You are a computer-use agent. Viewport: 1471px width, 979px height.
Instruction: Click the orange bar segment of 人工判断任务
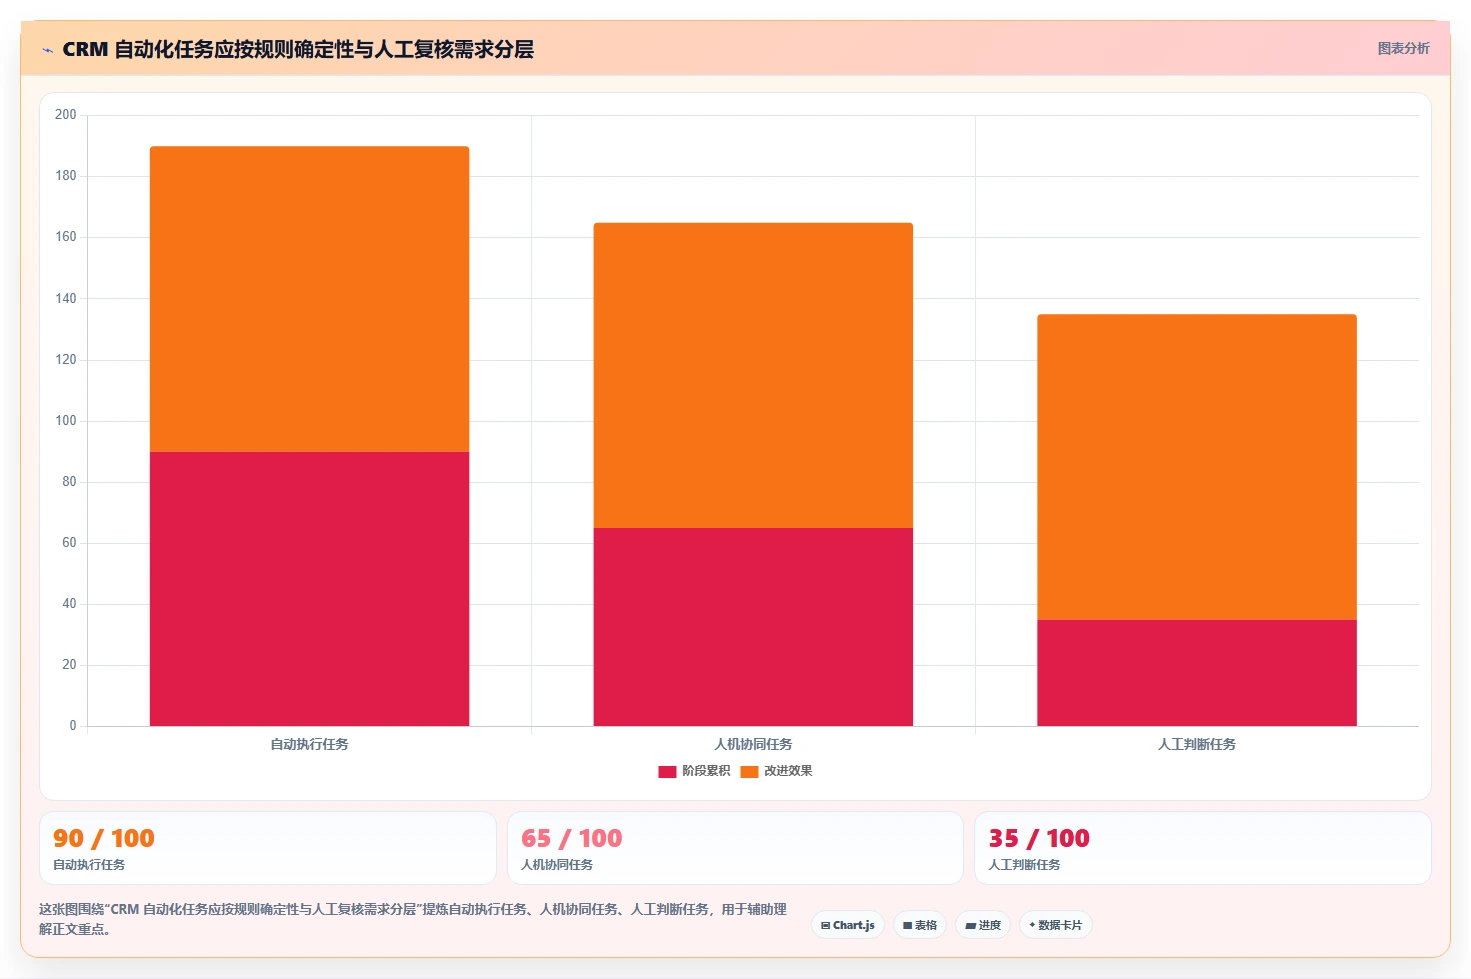coord(1197,467)
